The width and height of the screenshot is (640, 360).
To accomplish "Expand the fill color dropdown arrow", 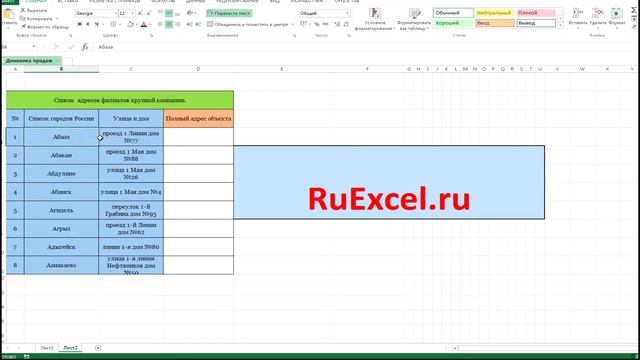I will pos(137,24).
